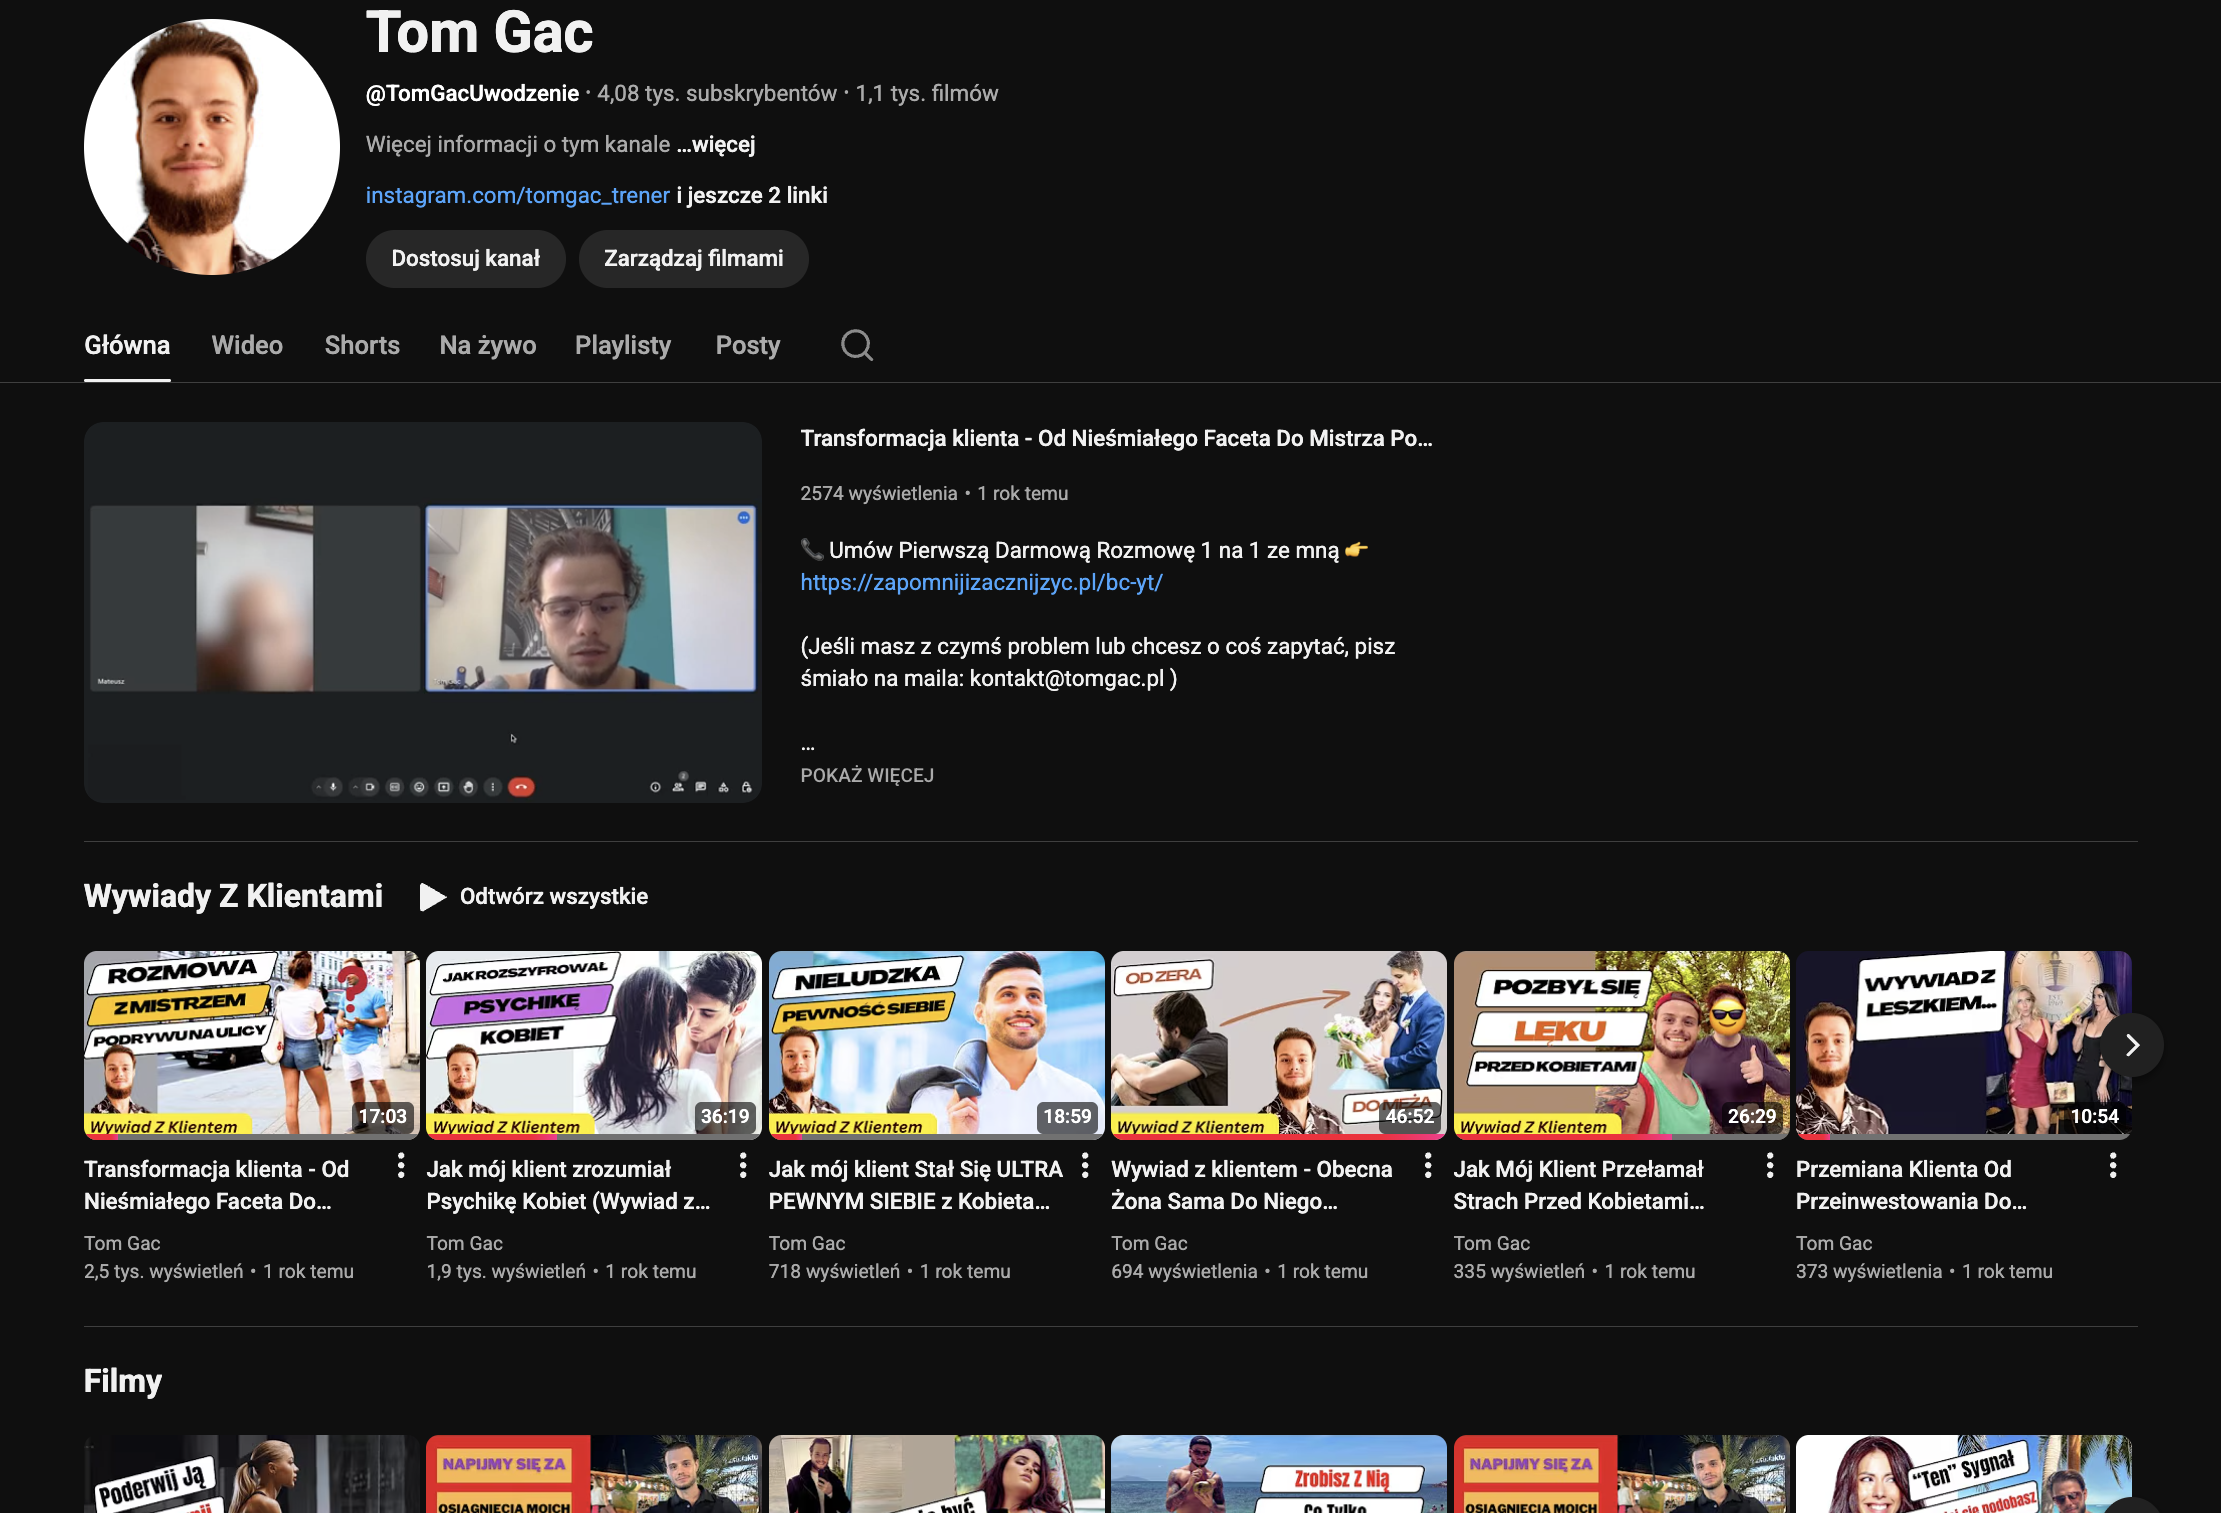Open options for Wywiad z klientem Obecna Żona
Image resolution: width=2221 pixels, height=1513 pixels.
[x=1427, y=1165]
